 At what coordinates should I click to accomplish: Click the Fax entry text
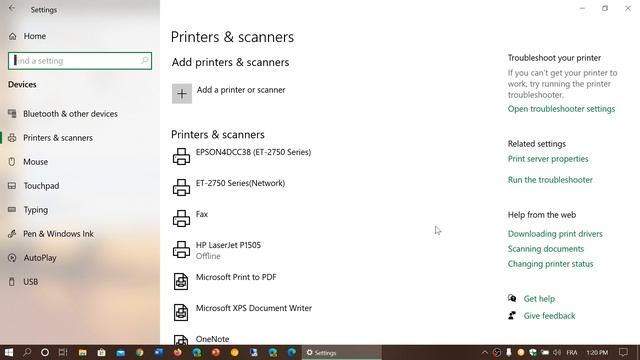tap(202, 214)
